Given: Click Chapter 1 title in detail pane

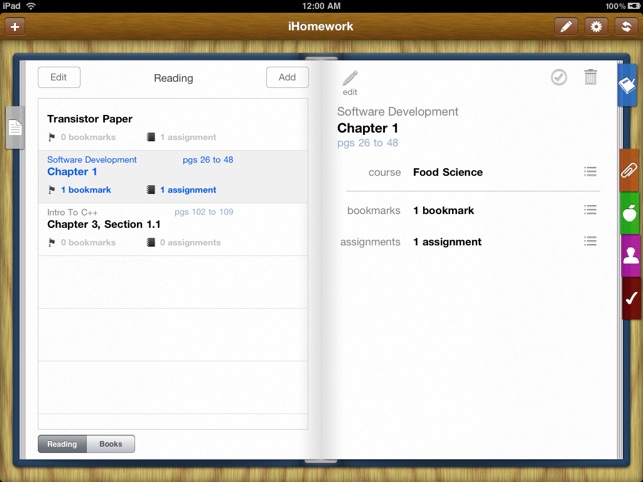Looking at the screenshot, I should pyautogui.click(x=367, y=128).
